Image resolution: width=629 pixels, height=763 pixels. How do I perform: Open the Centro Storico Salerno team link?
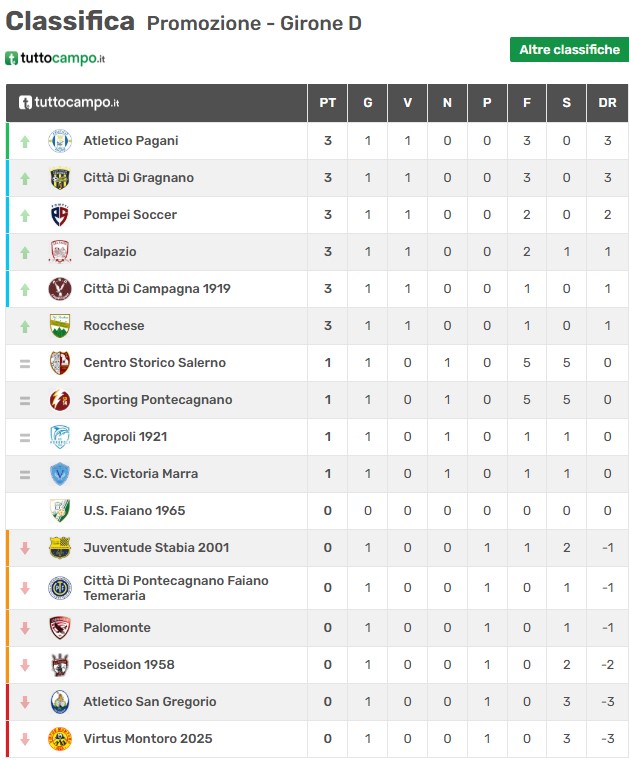[x=154, y=363]
